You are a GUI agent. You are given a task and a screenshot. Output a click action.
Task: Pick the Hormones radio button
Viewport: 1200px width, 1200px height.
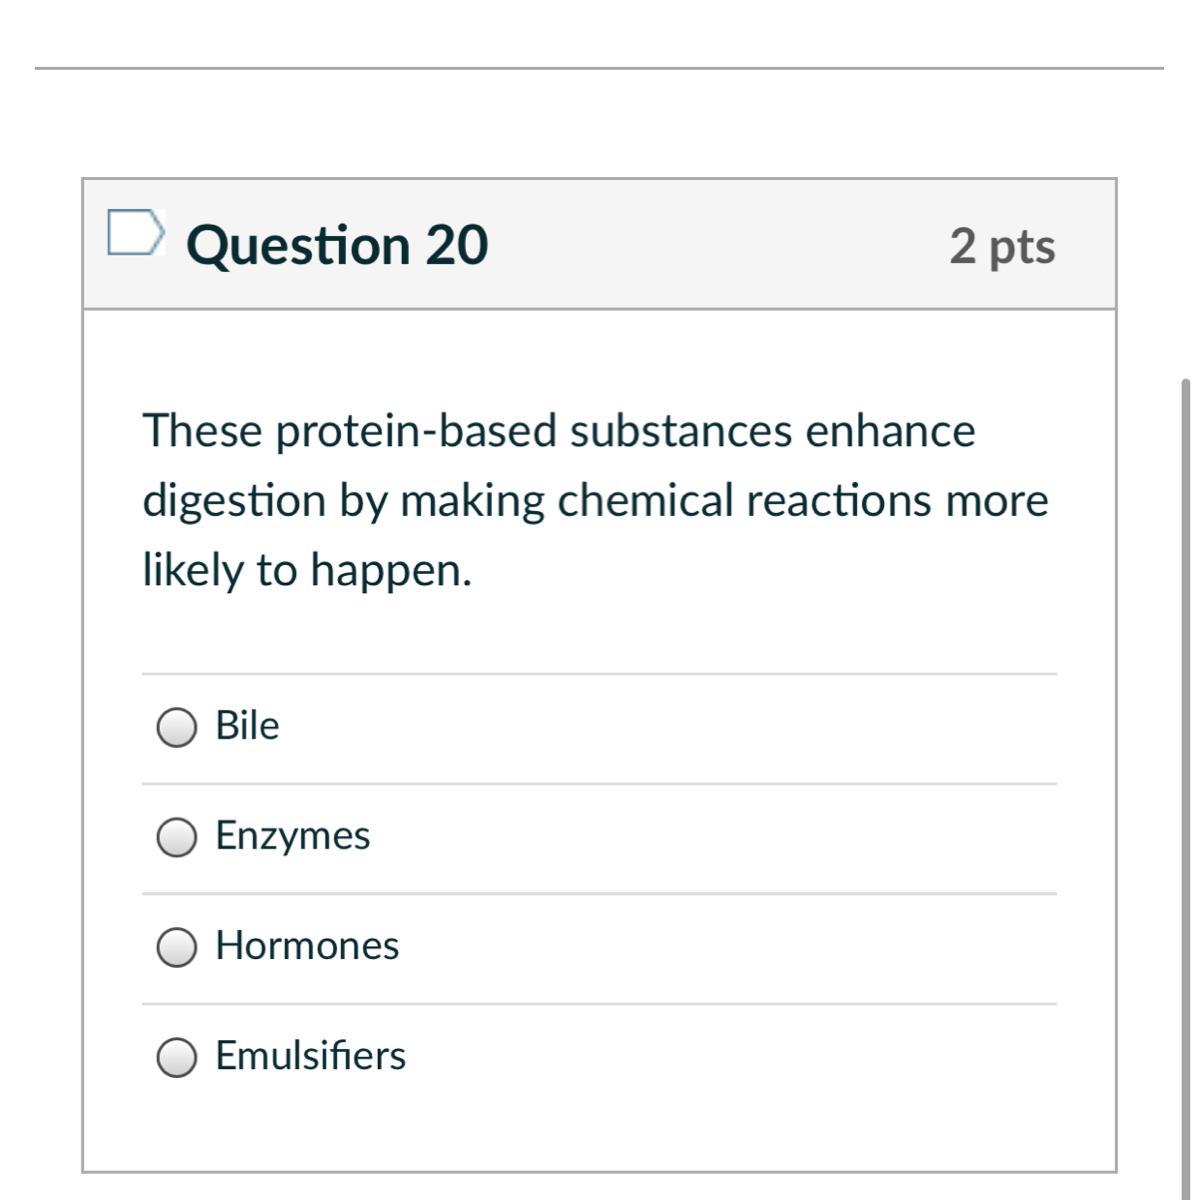click(x=177, y=947)
